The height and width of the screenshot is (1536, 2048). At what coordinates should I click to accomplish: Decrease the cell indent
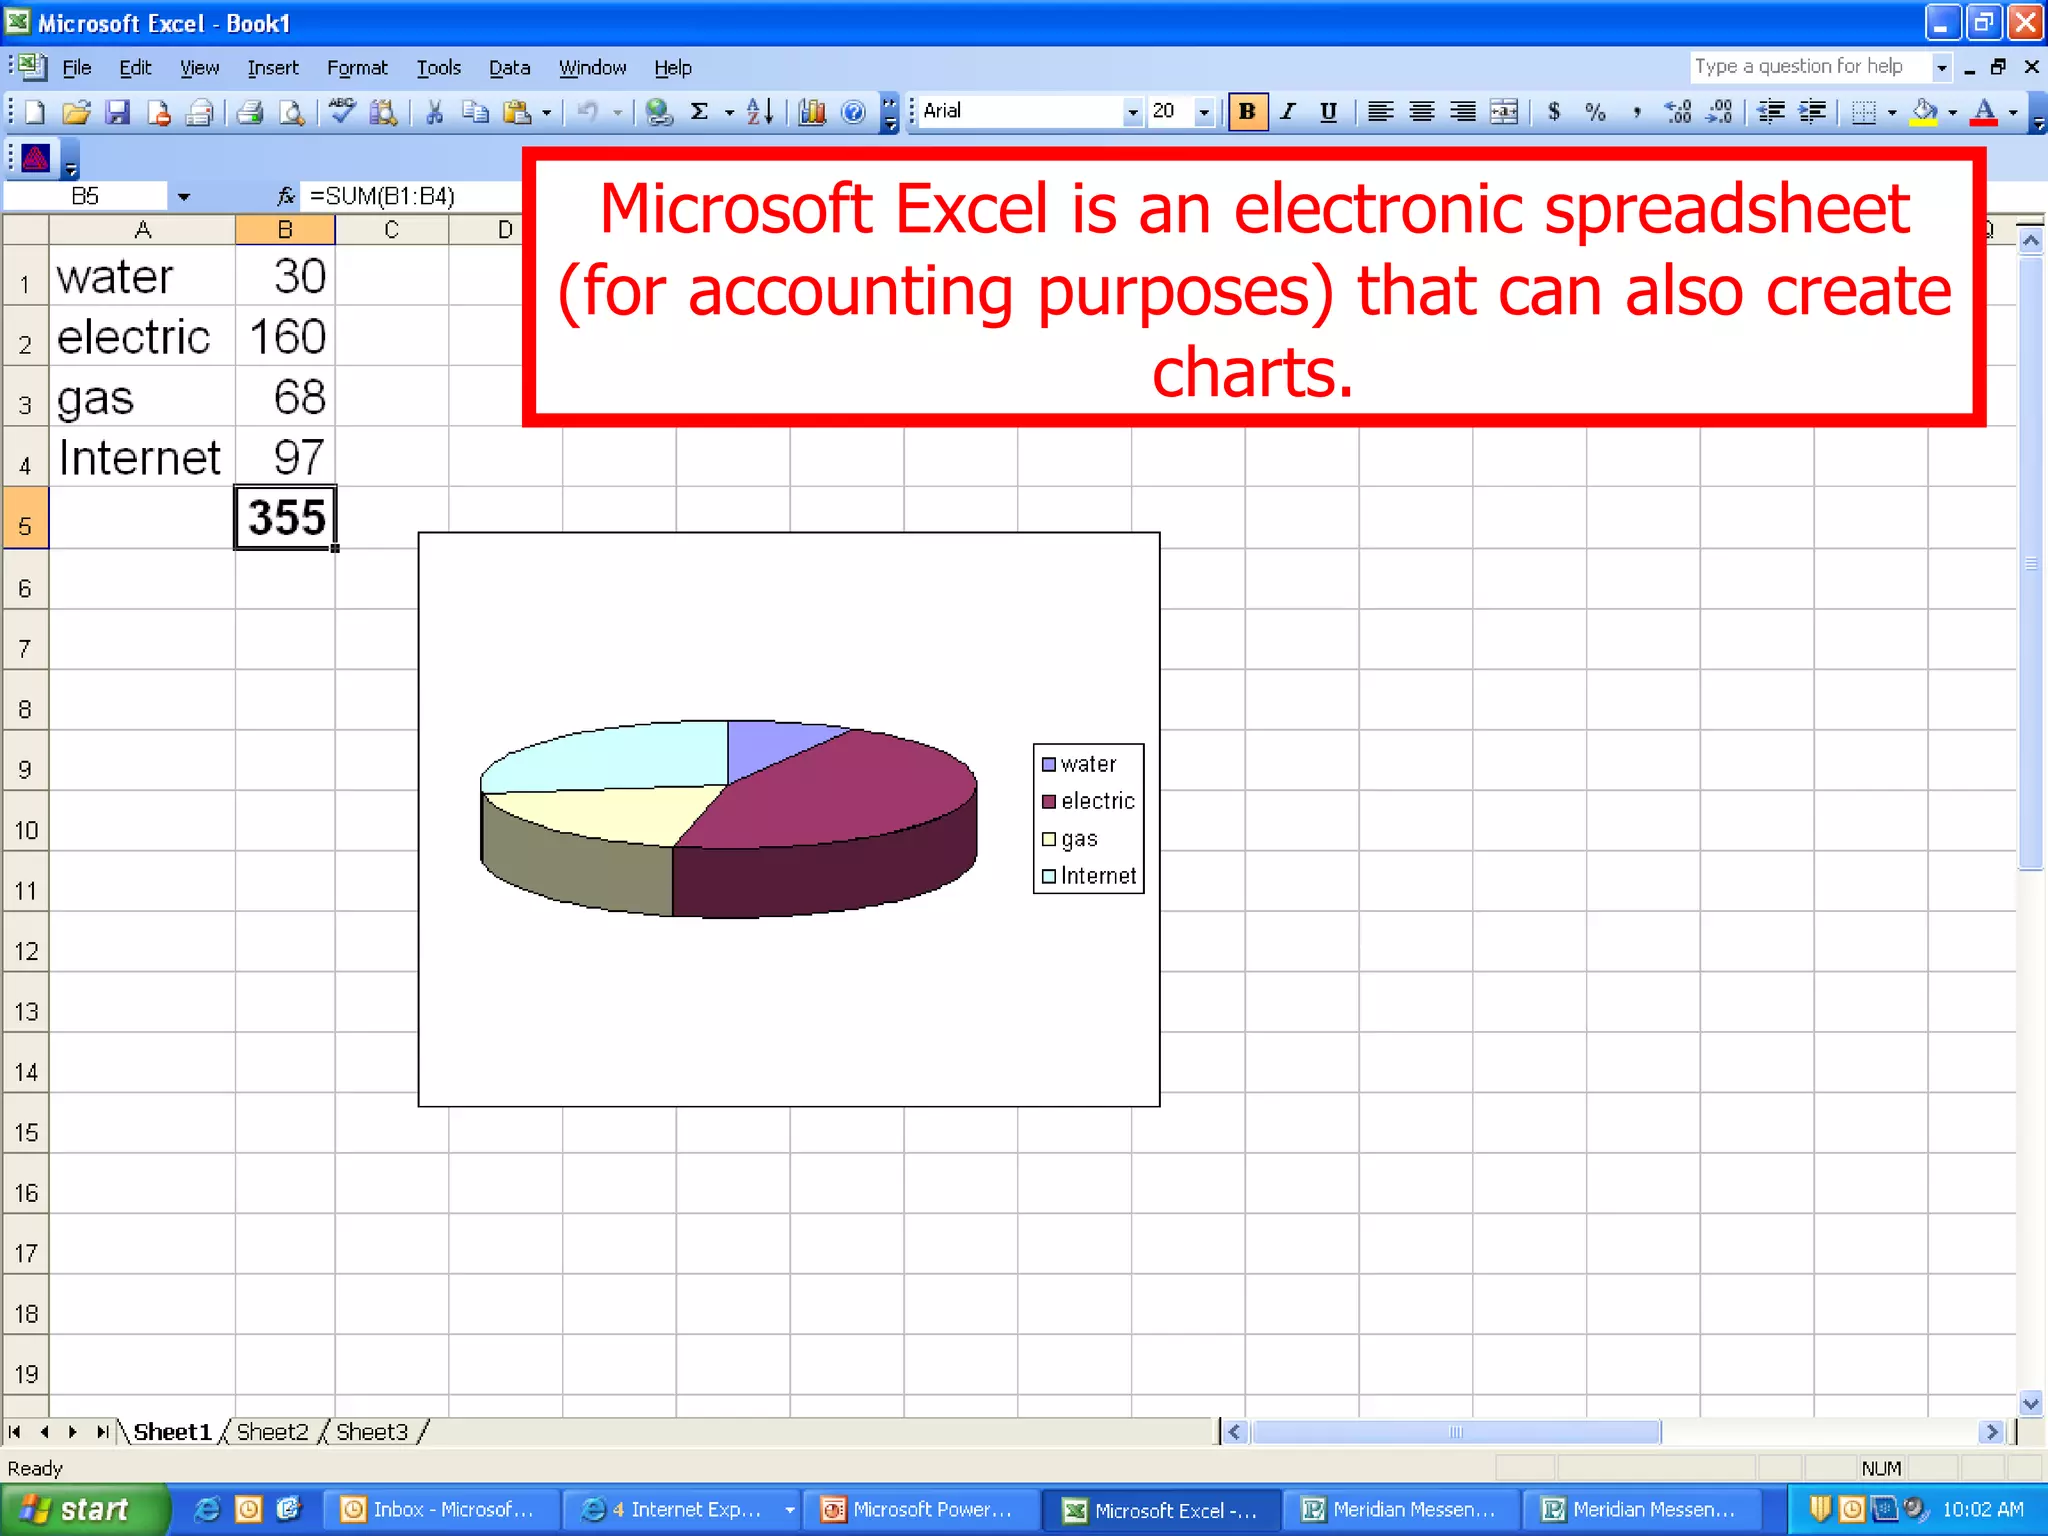point(1771,112)
